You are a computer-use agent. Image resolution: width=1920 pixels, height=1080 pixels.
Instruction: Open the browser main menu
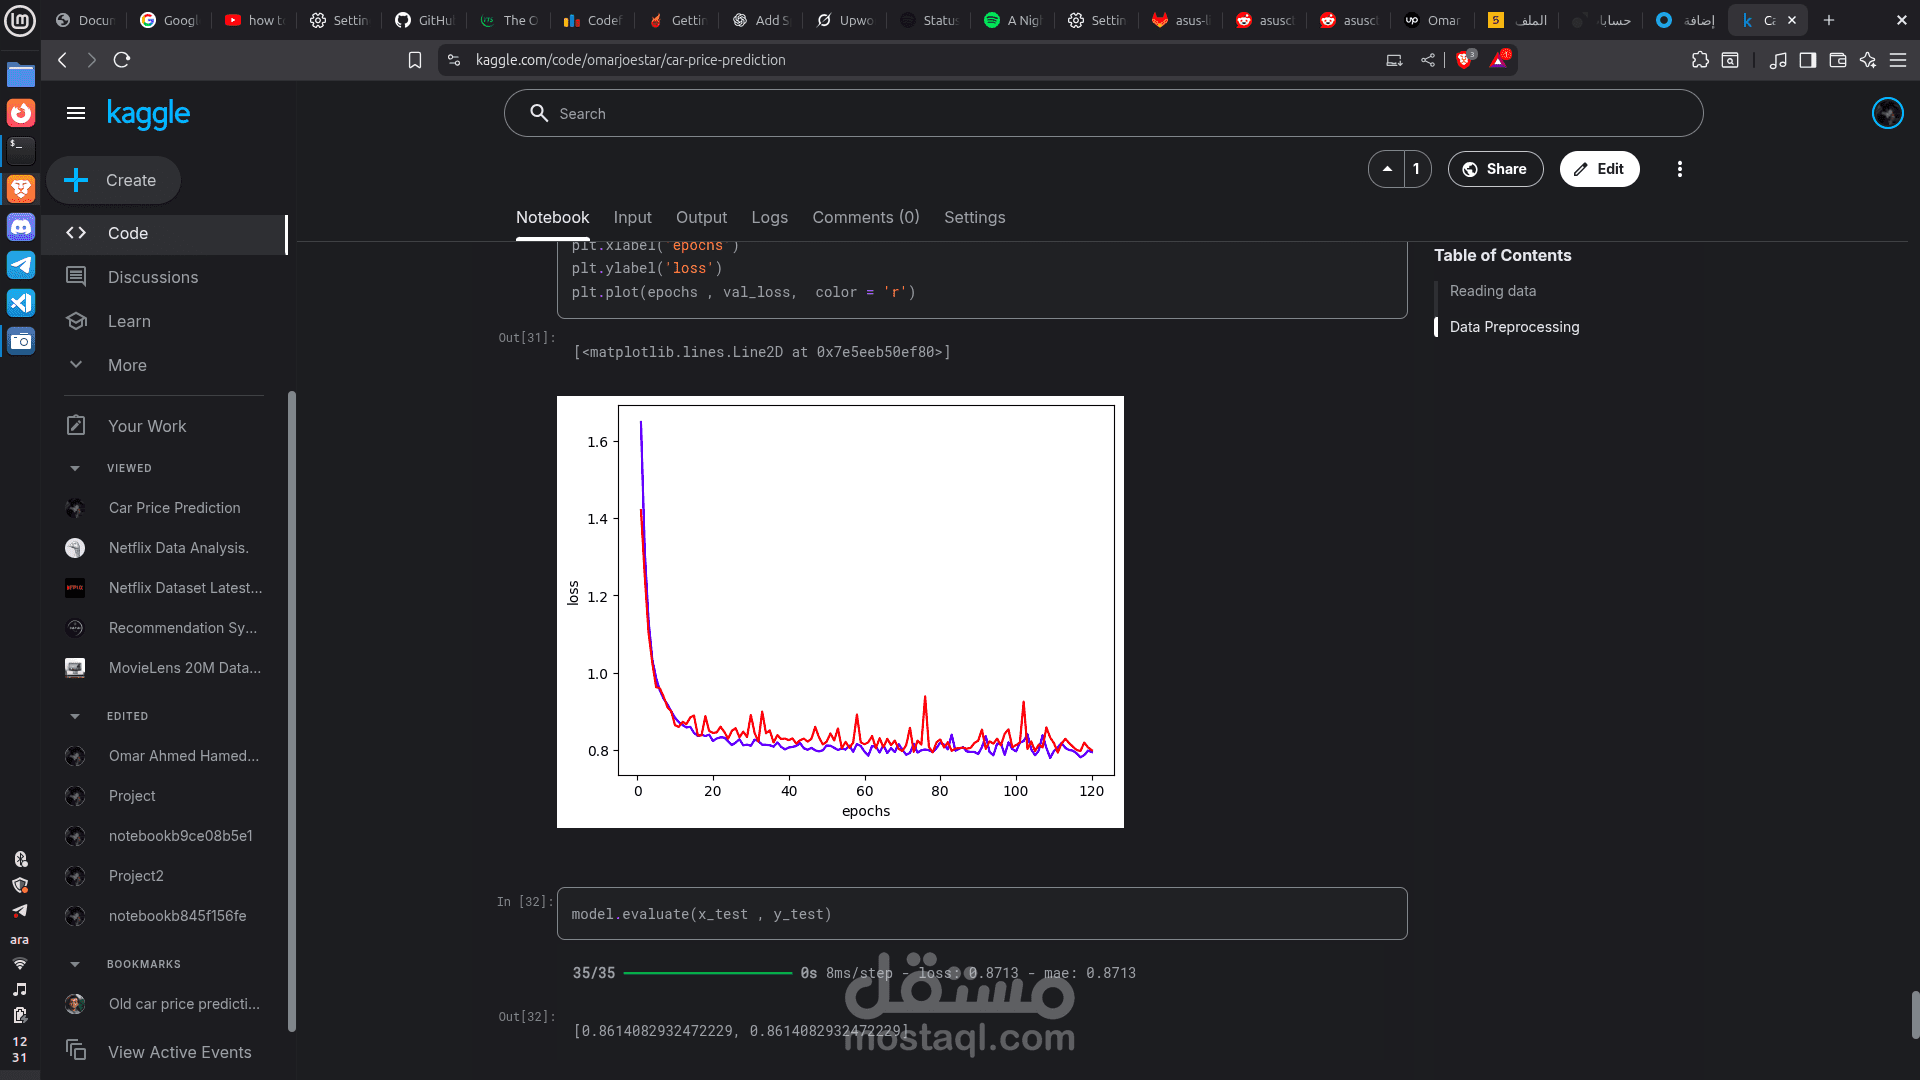(1897, 60)
